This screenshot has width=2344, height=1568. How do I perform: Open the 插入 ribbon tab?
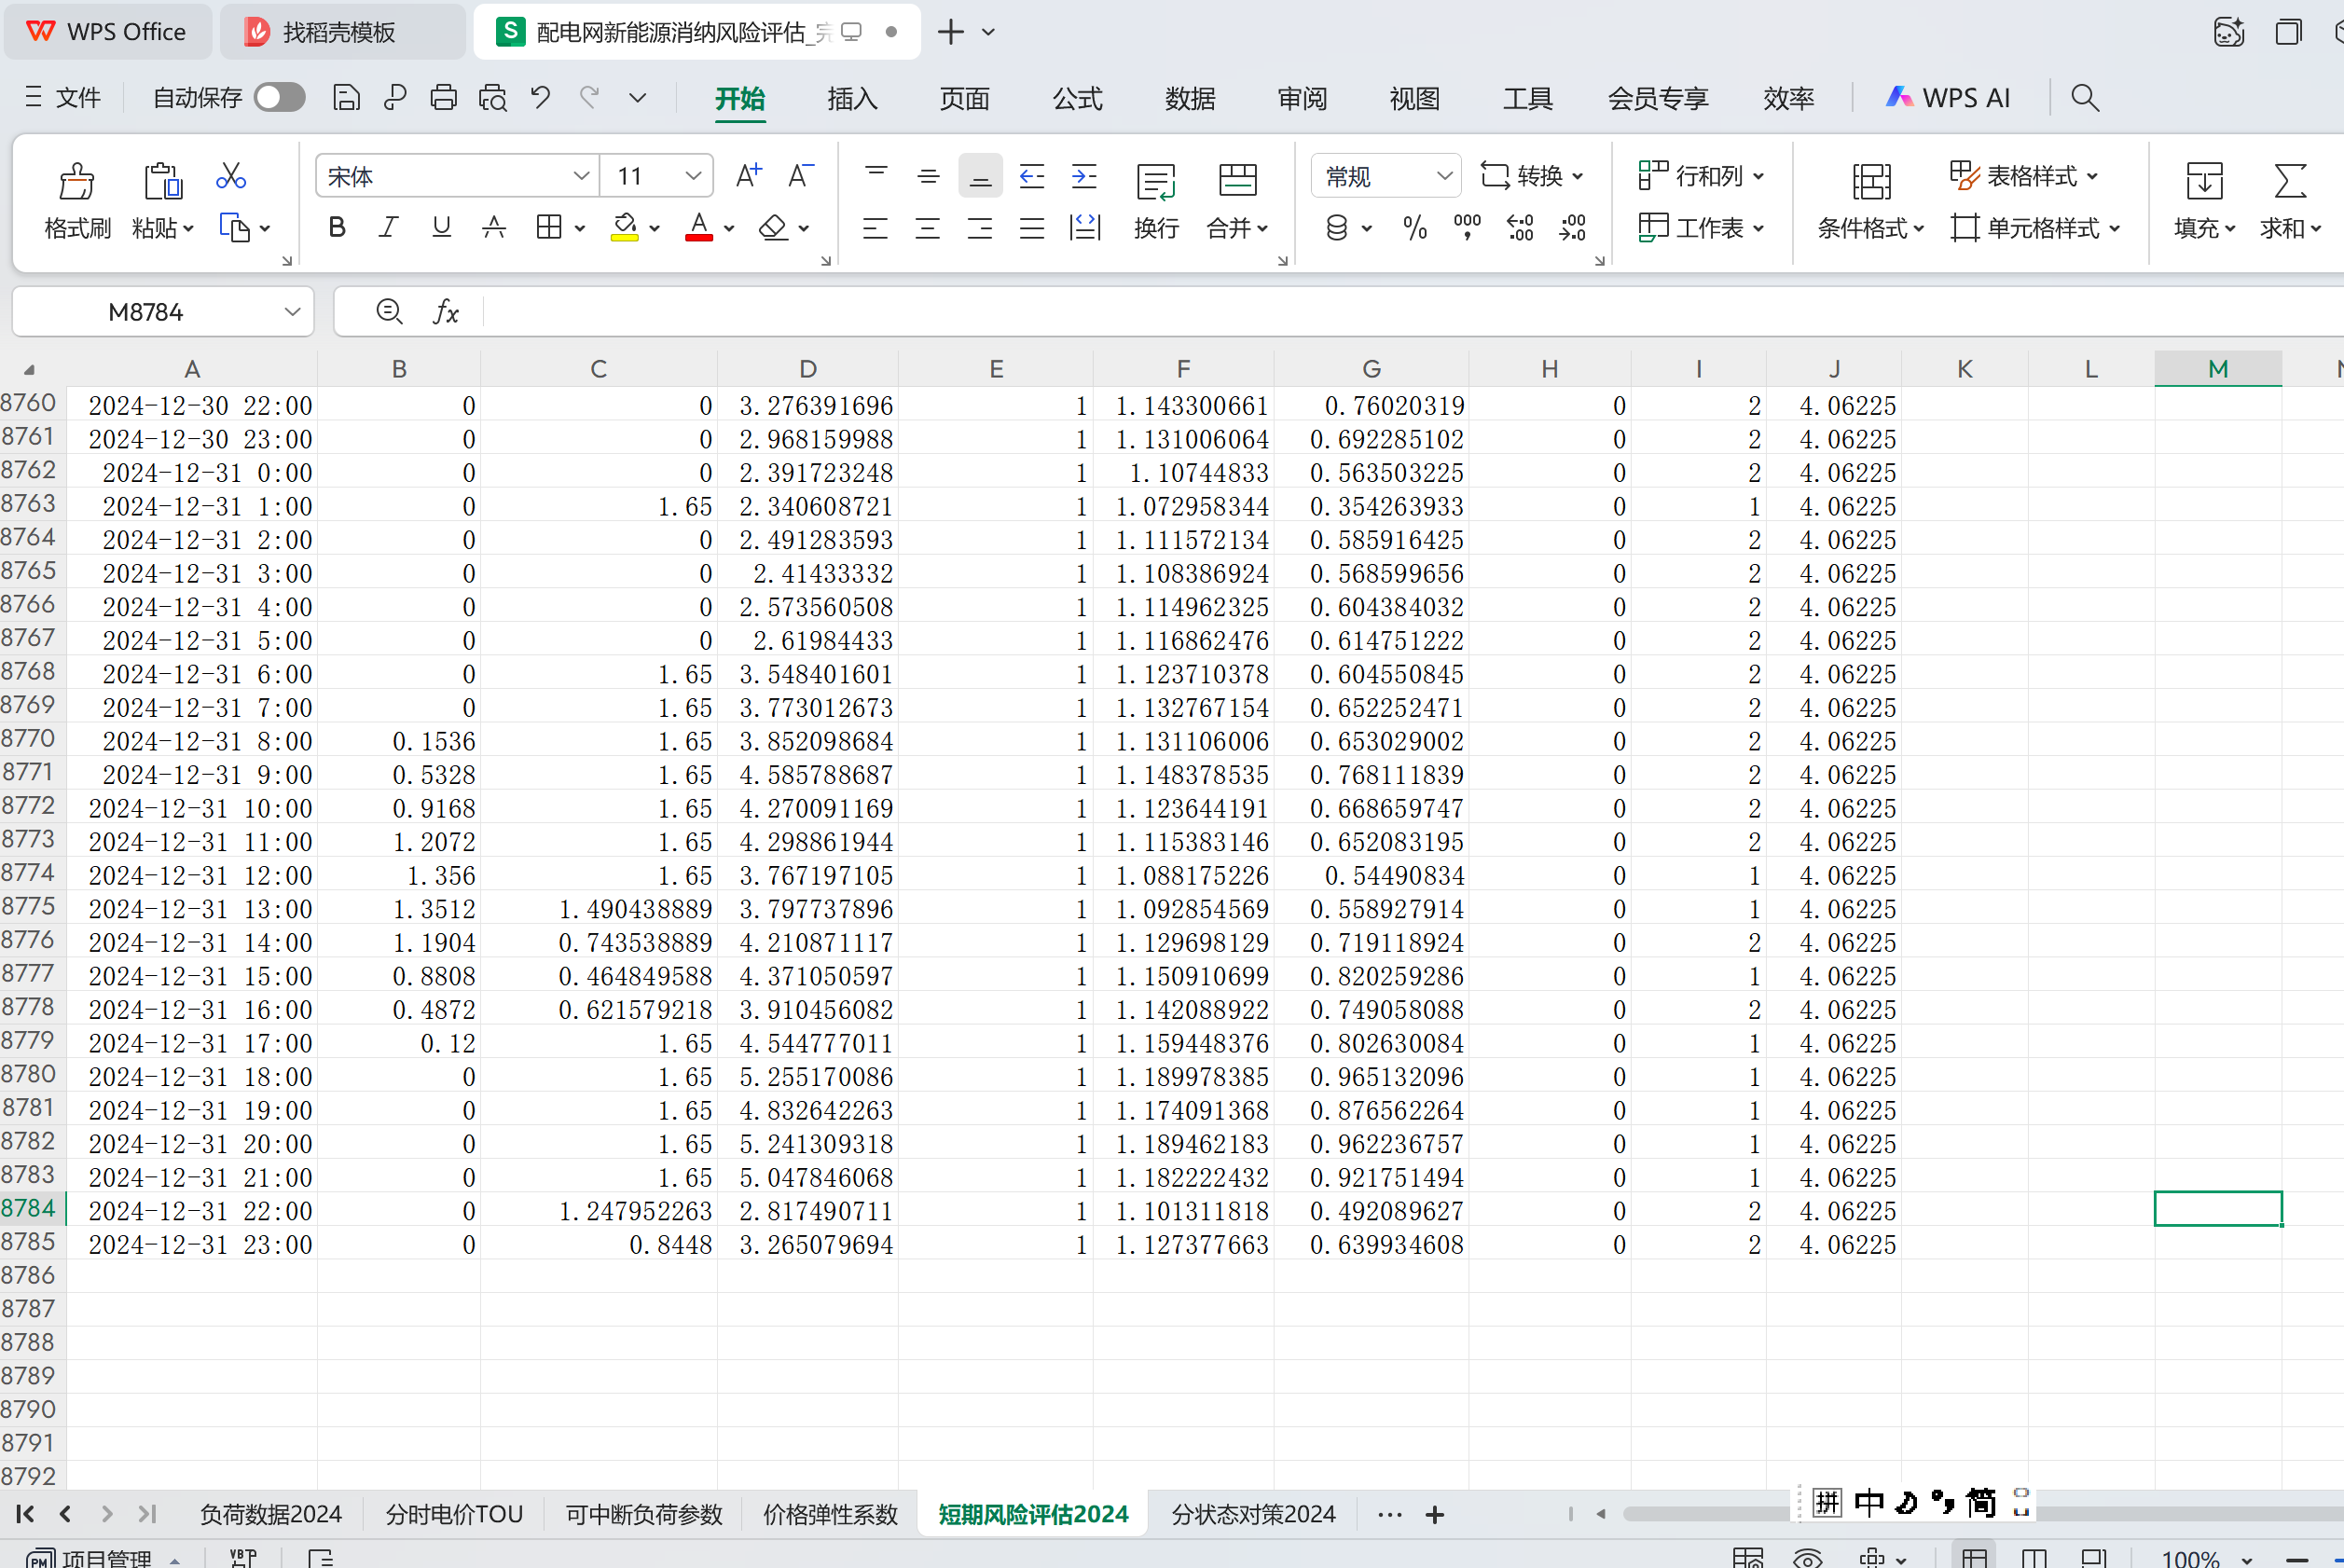point(852,98)
